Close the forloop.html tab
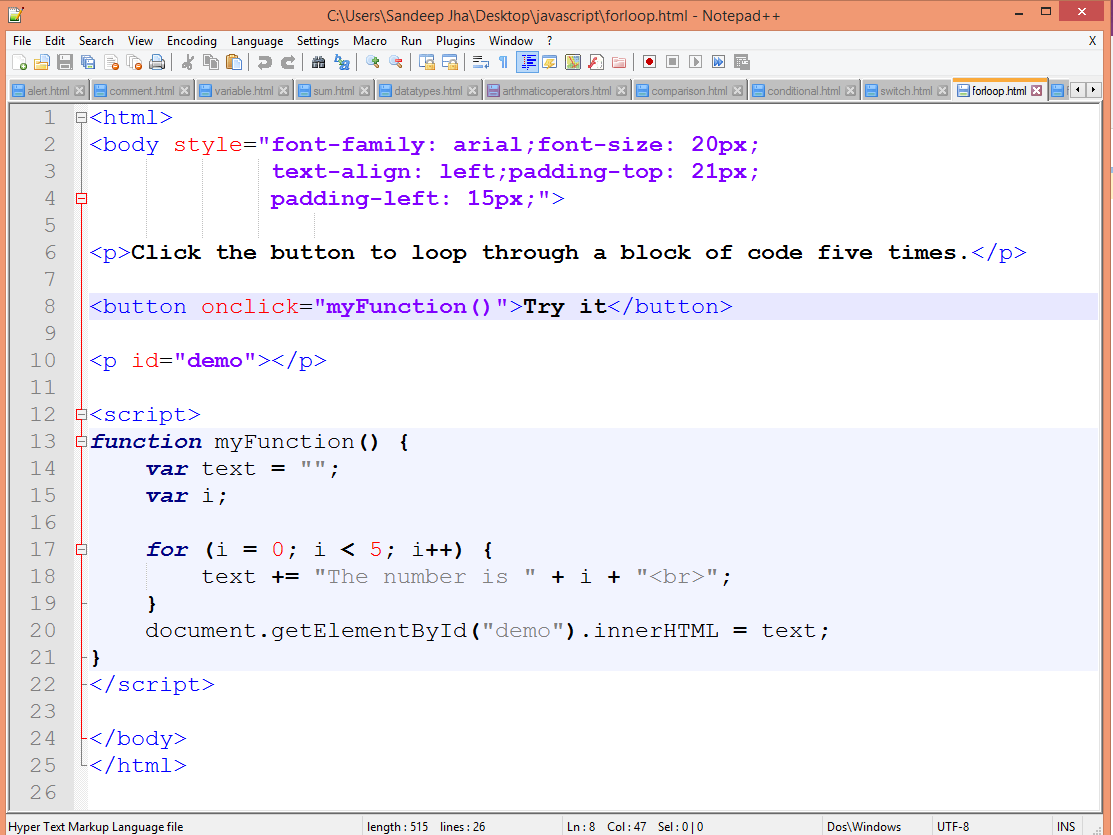The image size is (1113, 835). [x=1037, y=91]
